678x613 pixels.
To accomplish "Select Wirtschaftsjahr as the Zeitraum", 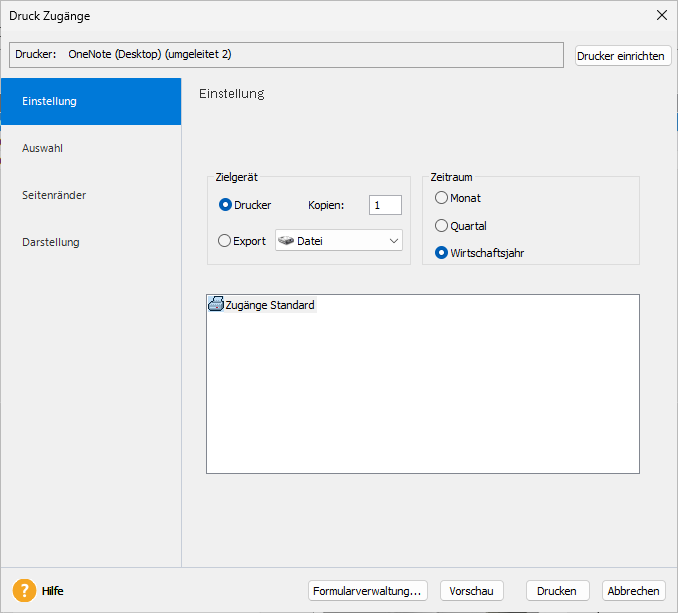I will point(441,253).
